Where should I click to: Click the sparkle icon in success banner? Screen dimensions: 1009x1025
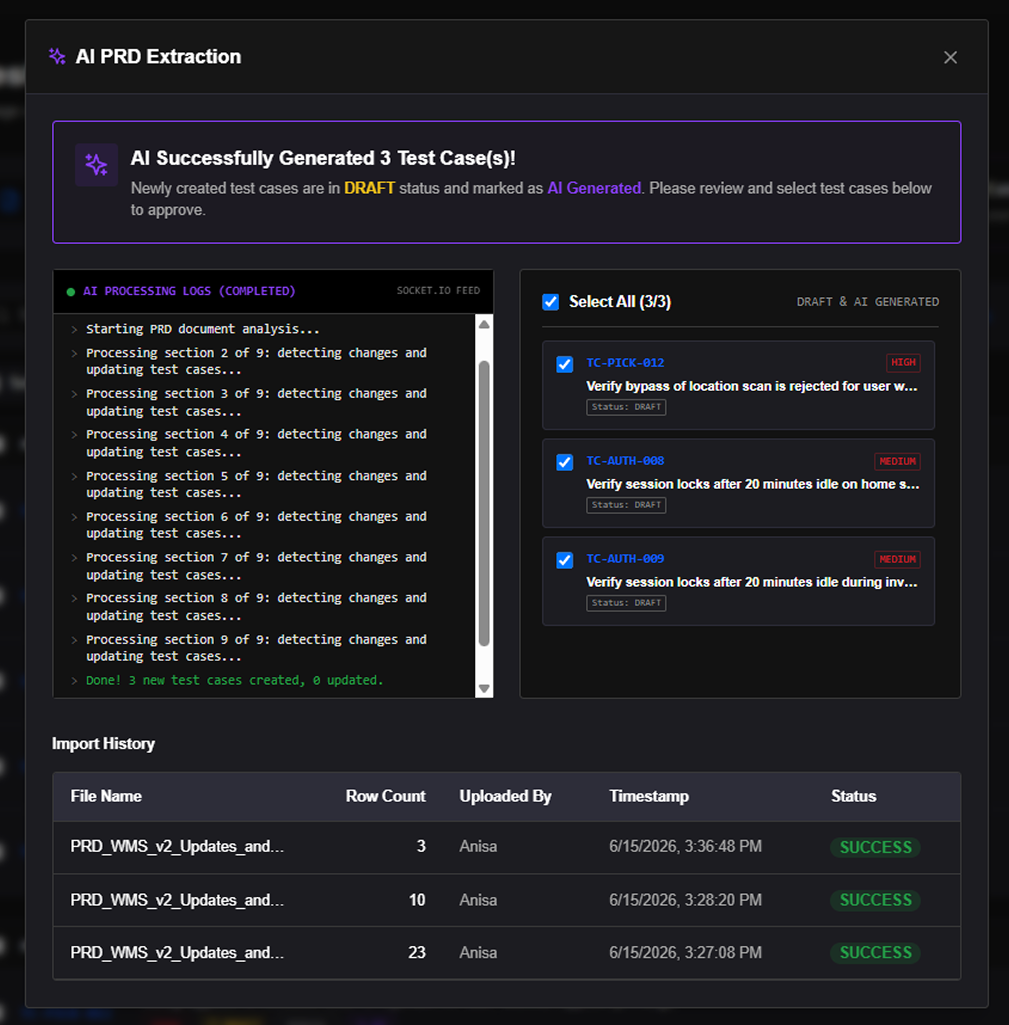[96, 165]
